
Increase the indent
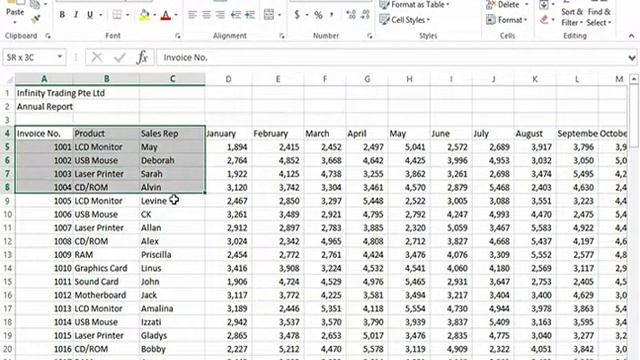pos(250,15)
